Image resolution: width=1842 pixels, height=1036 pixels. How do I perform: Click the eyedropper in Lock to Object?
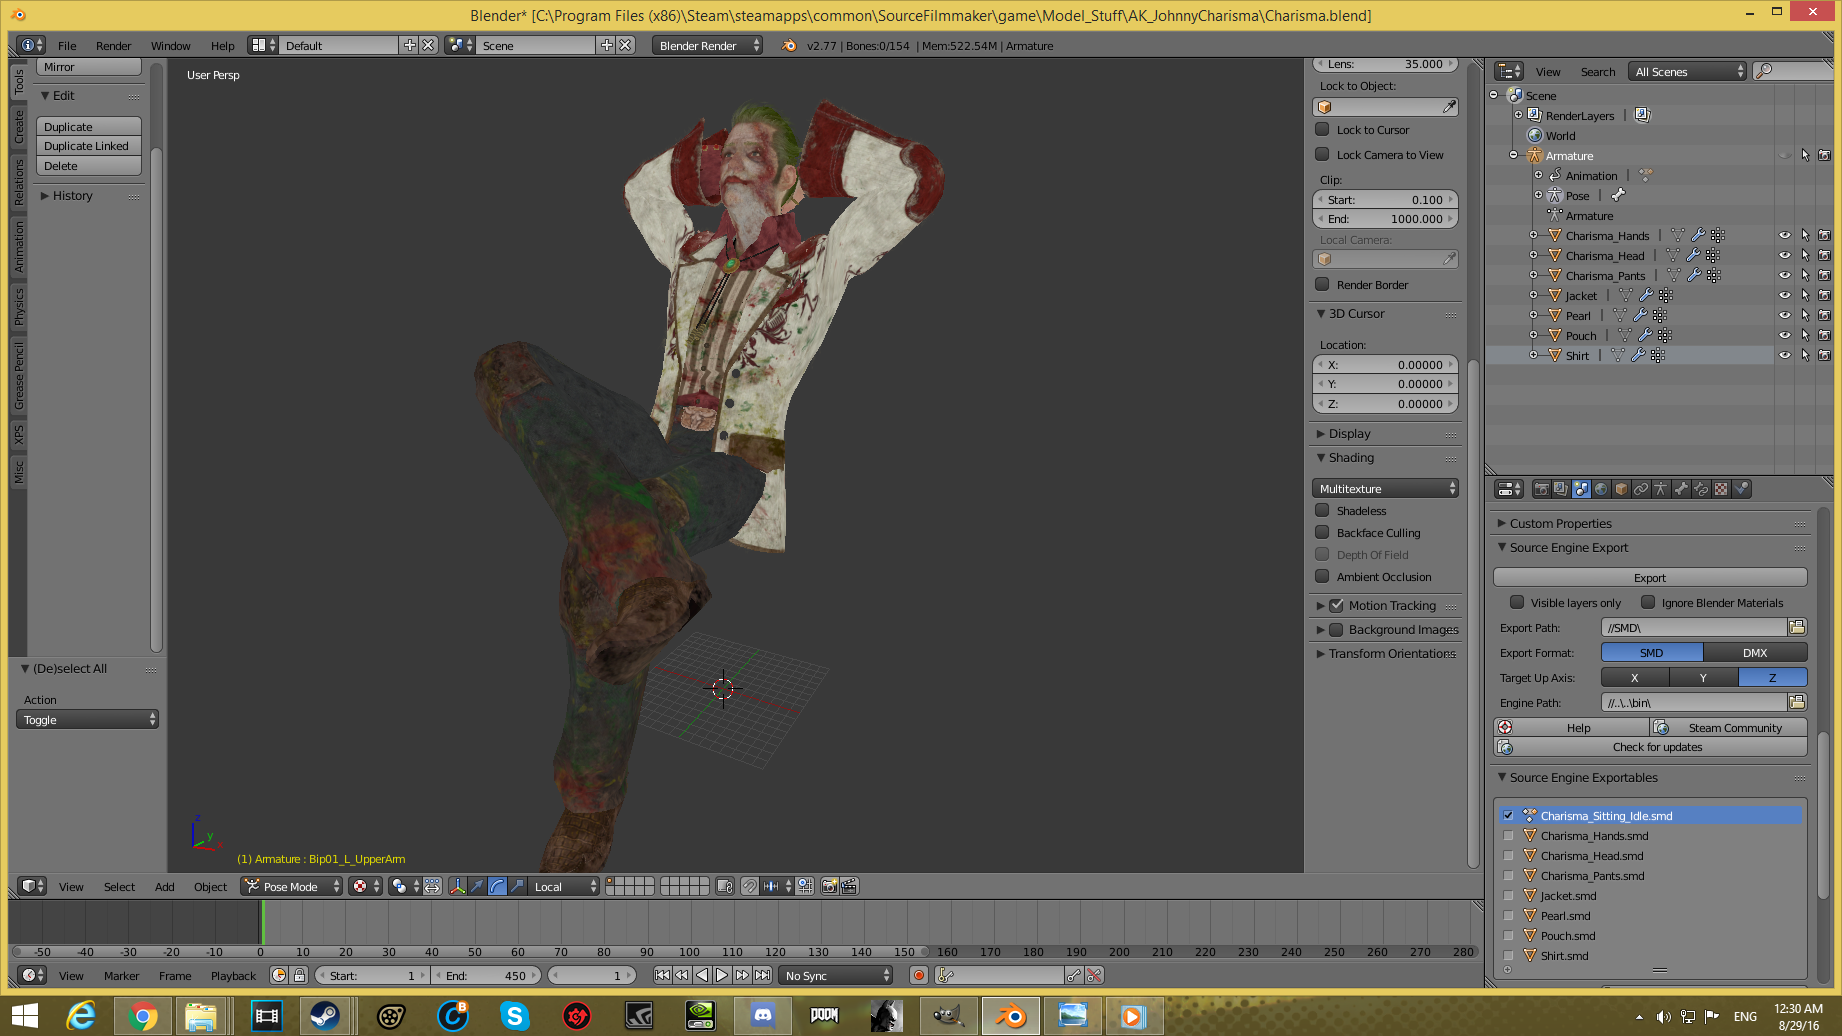click(1449, 107)
